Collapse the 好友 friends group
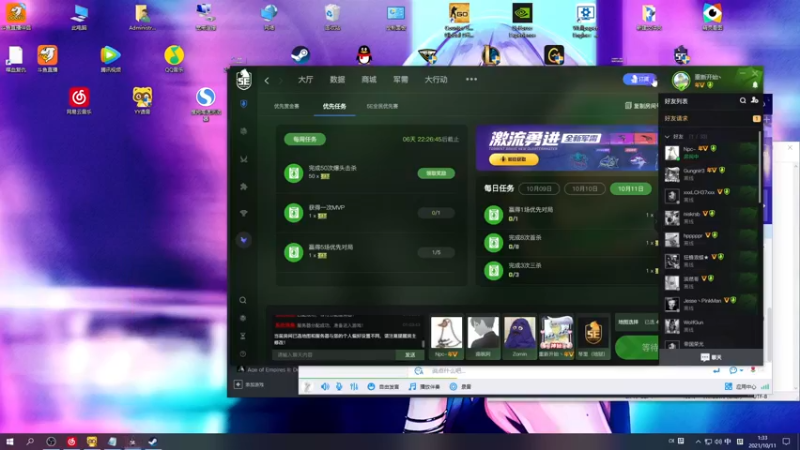This screenshot has width=800, height=450. tap(667, 137)
